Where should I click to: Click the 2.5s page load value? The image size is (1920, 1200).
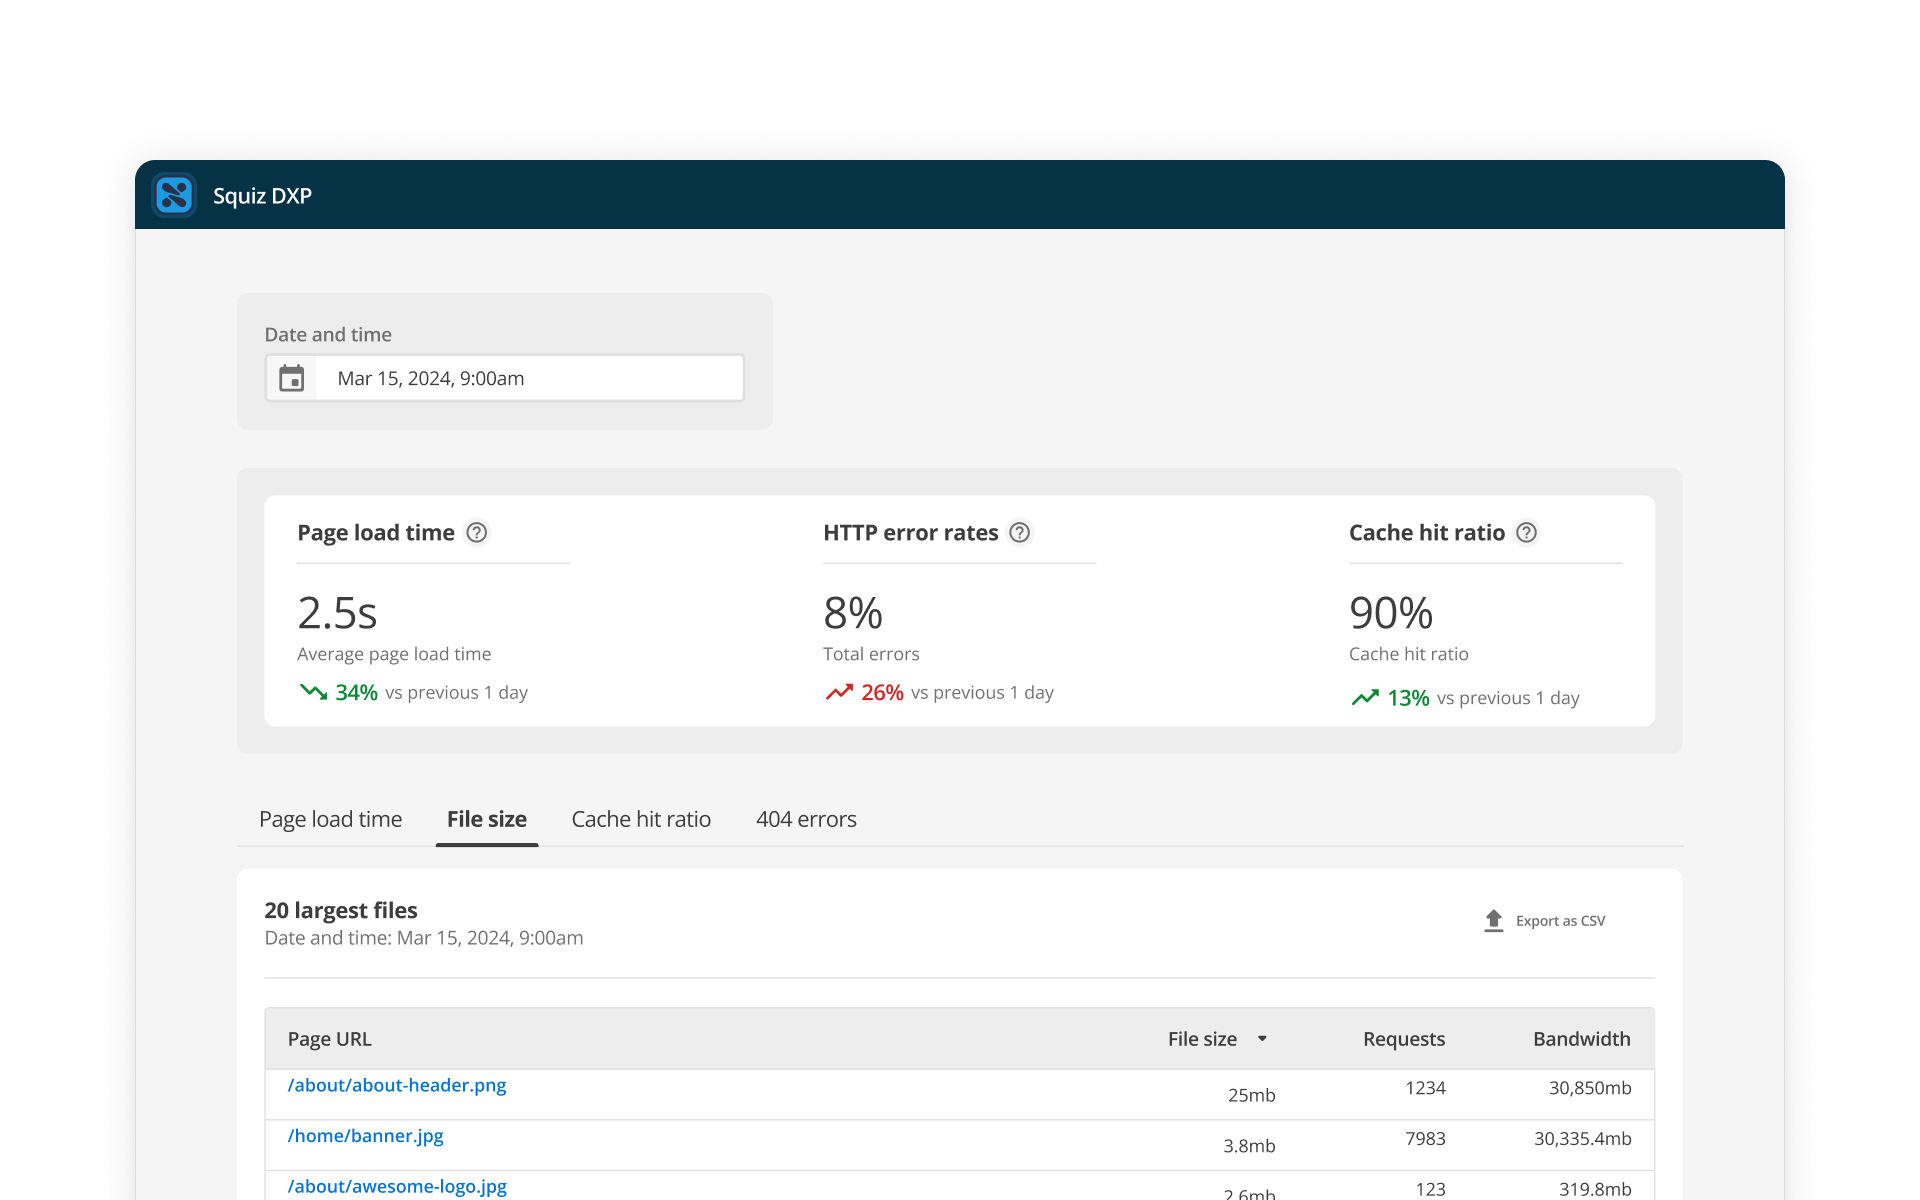pyautogui.click(x=337, y=613)
